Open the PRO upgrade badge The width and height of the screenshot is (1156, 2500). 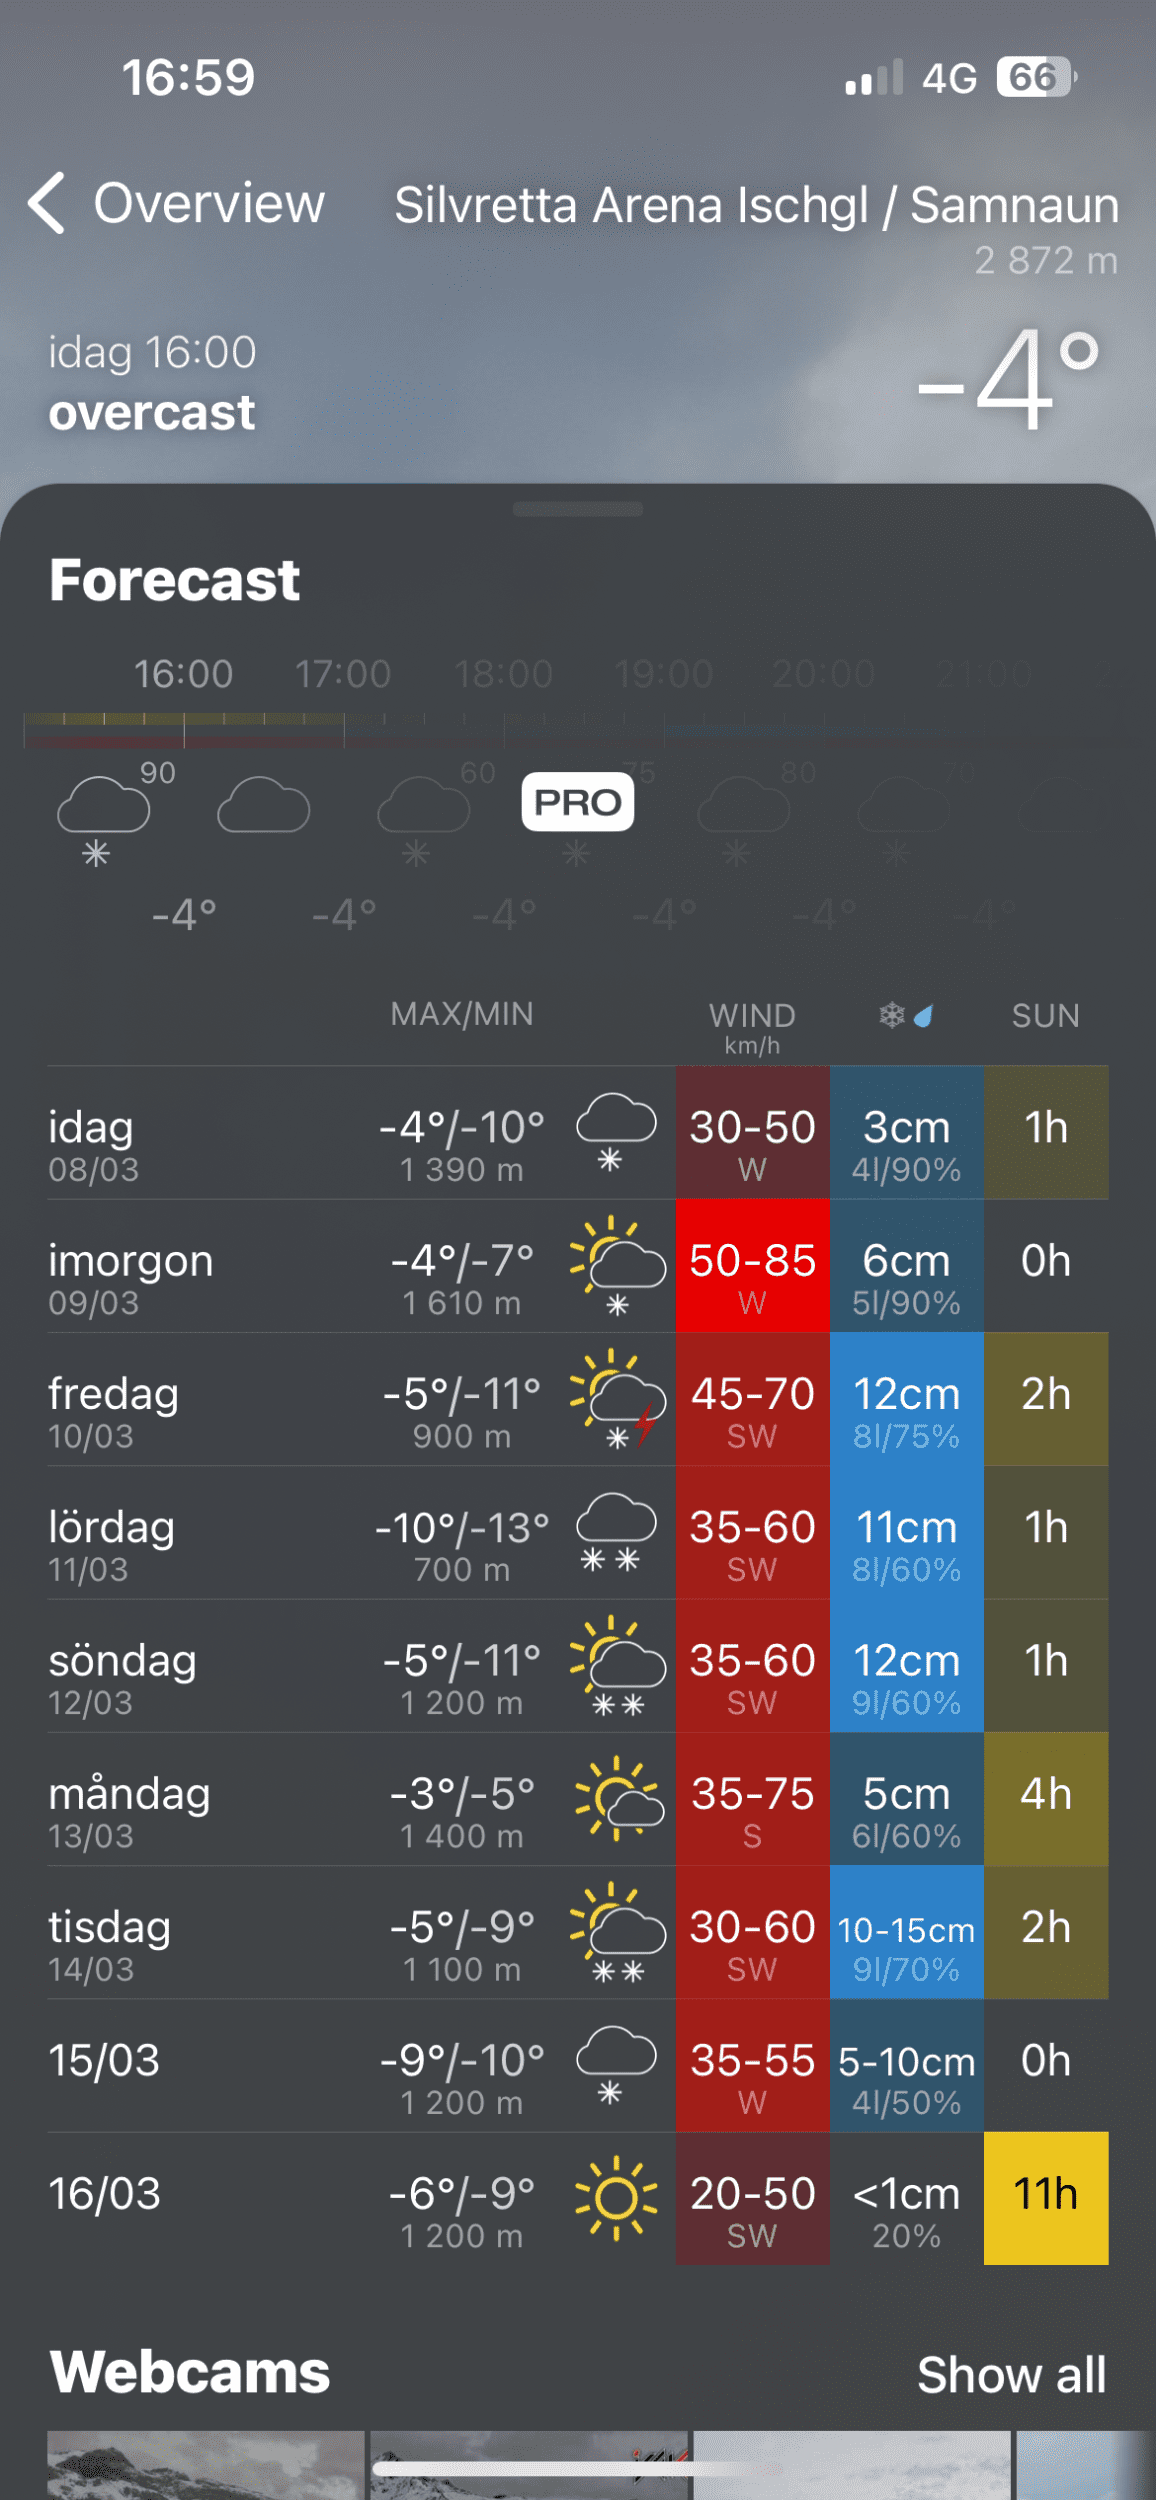tap(577, 802)
